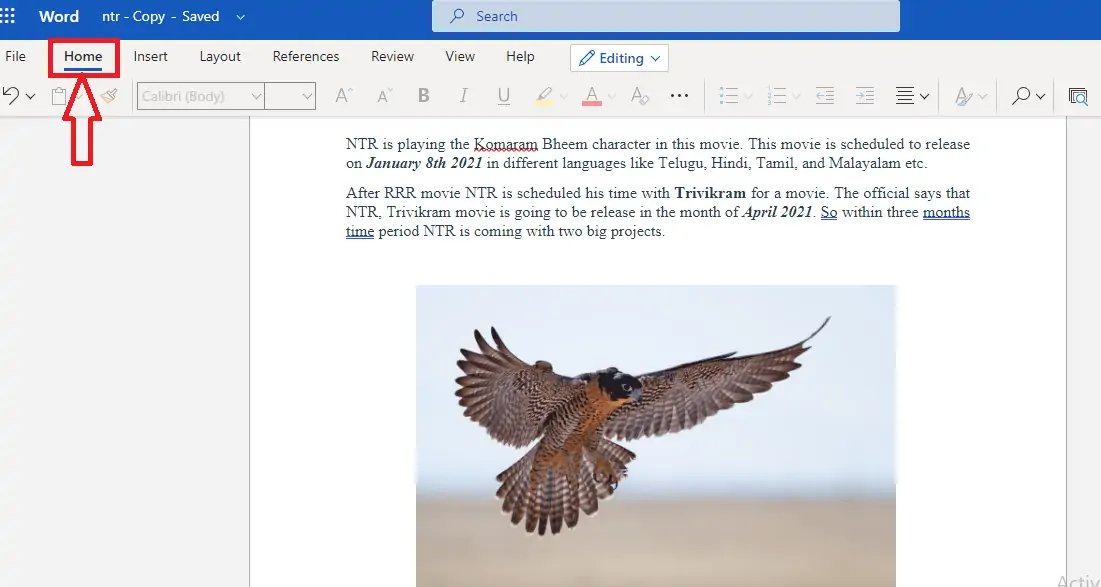This screenshot has width=1101, height=587.
Task: Toggle Bold formatting
Action: (x=423, y=95)
